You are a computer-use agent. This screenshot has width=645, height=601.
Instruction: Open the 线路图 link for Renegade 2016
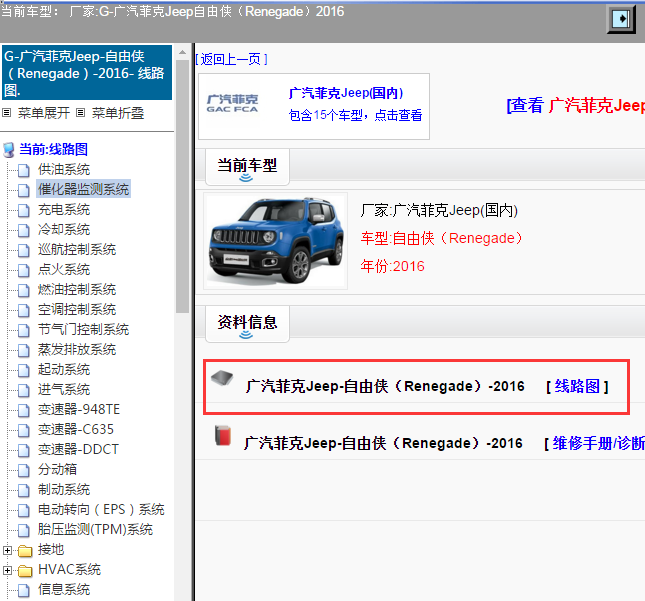coord(577,386)
